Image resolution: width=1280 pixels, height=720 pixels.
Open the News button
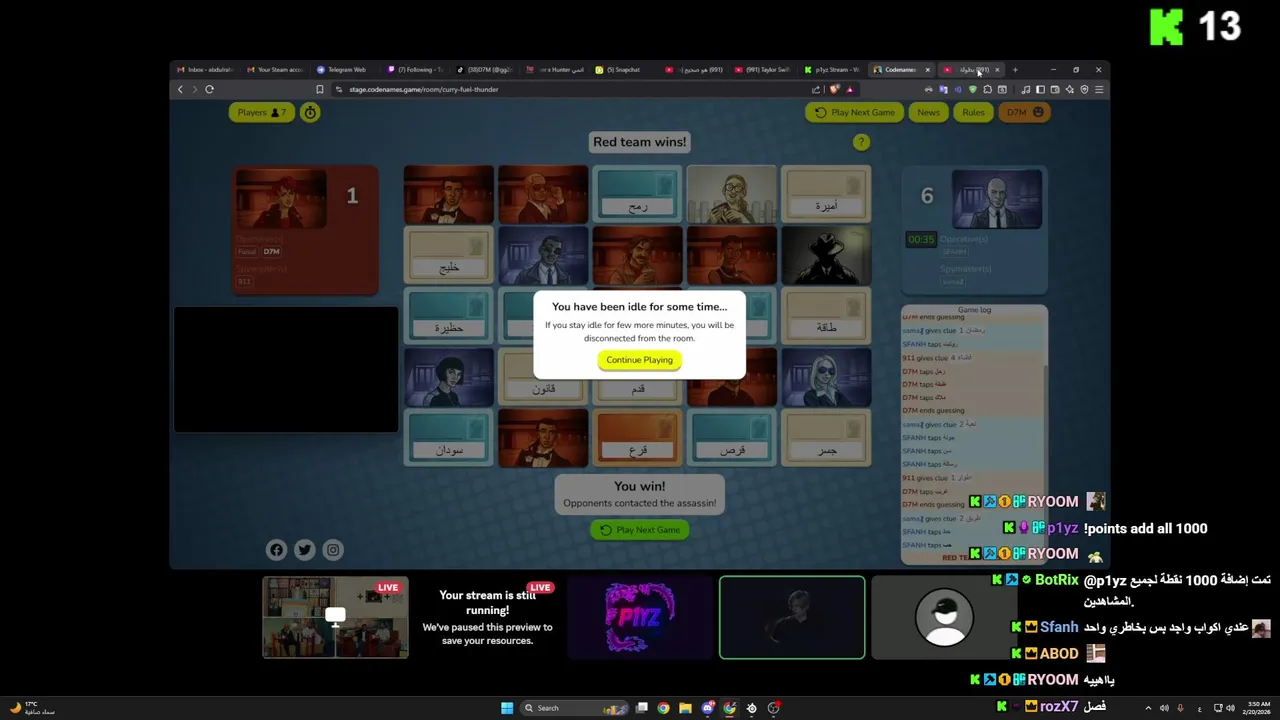pyautogui.click(x=928, y=112)
